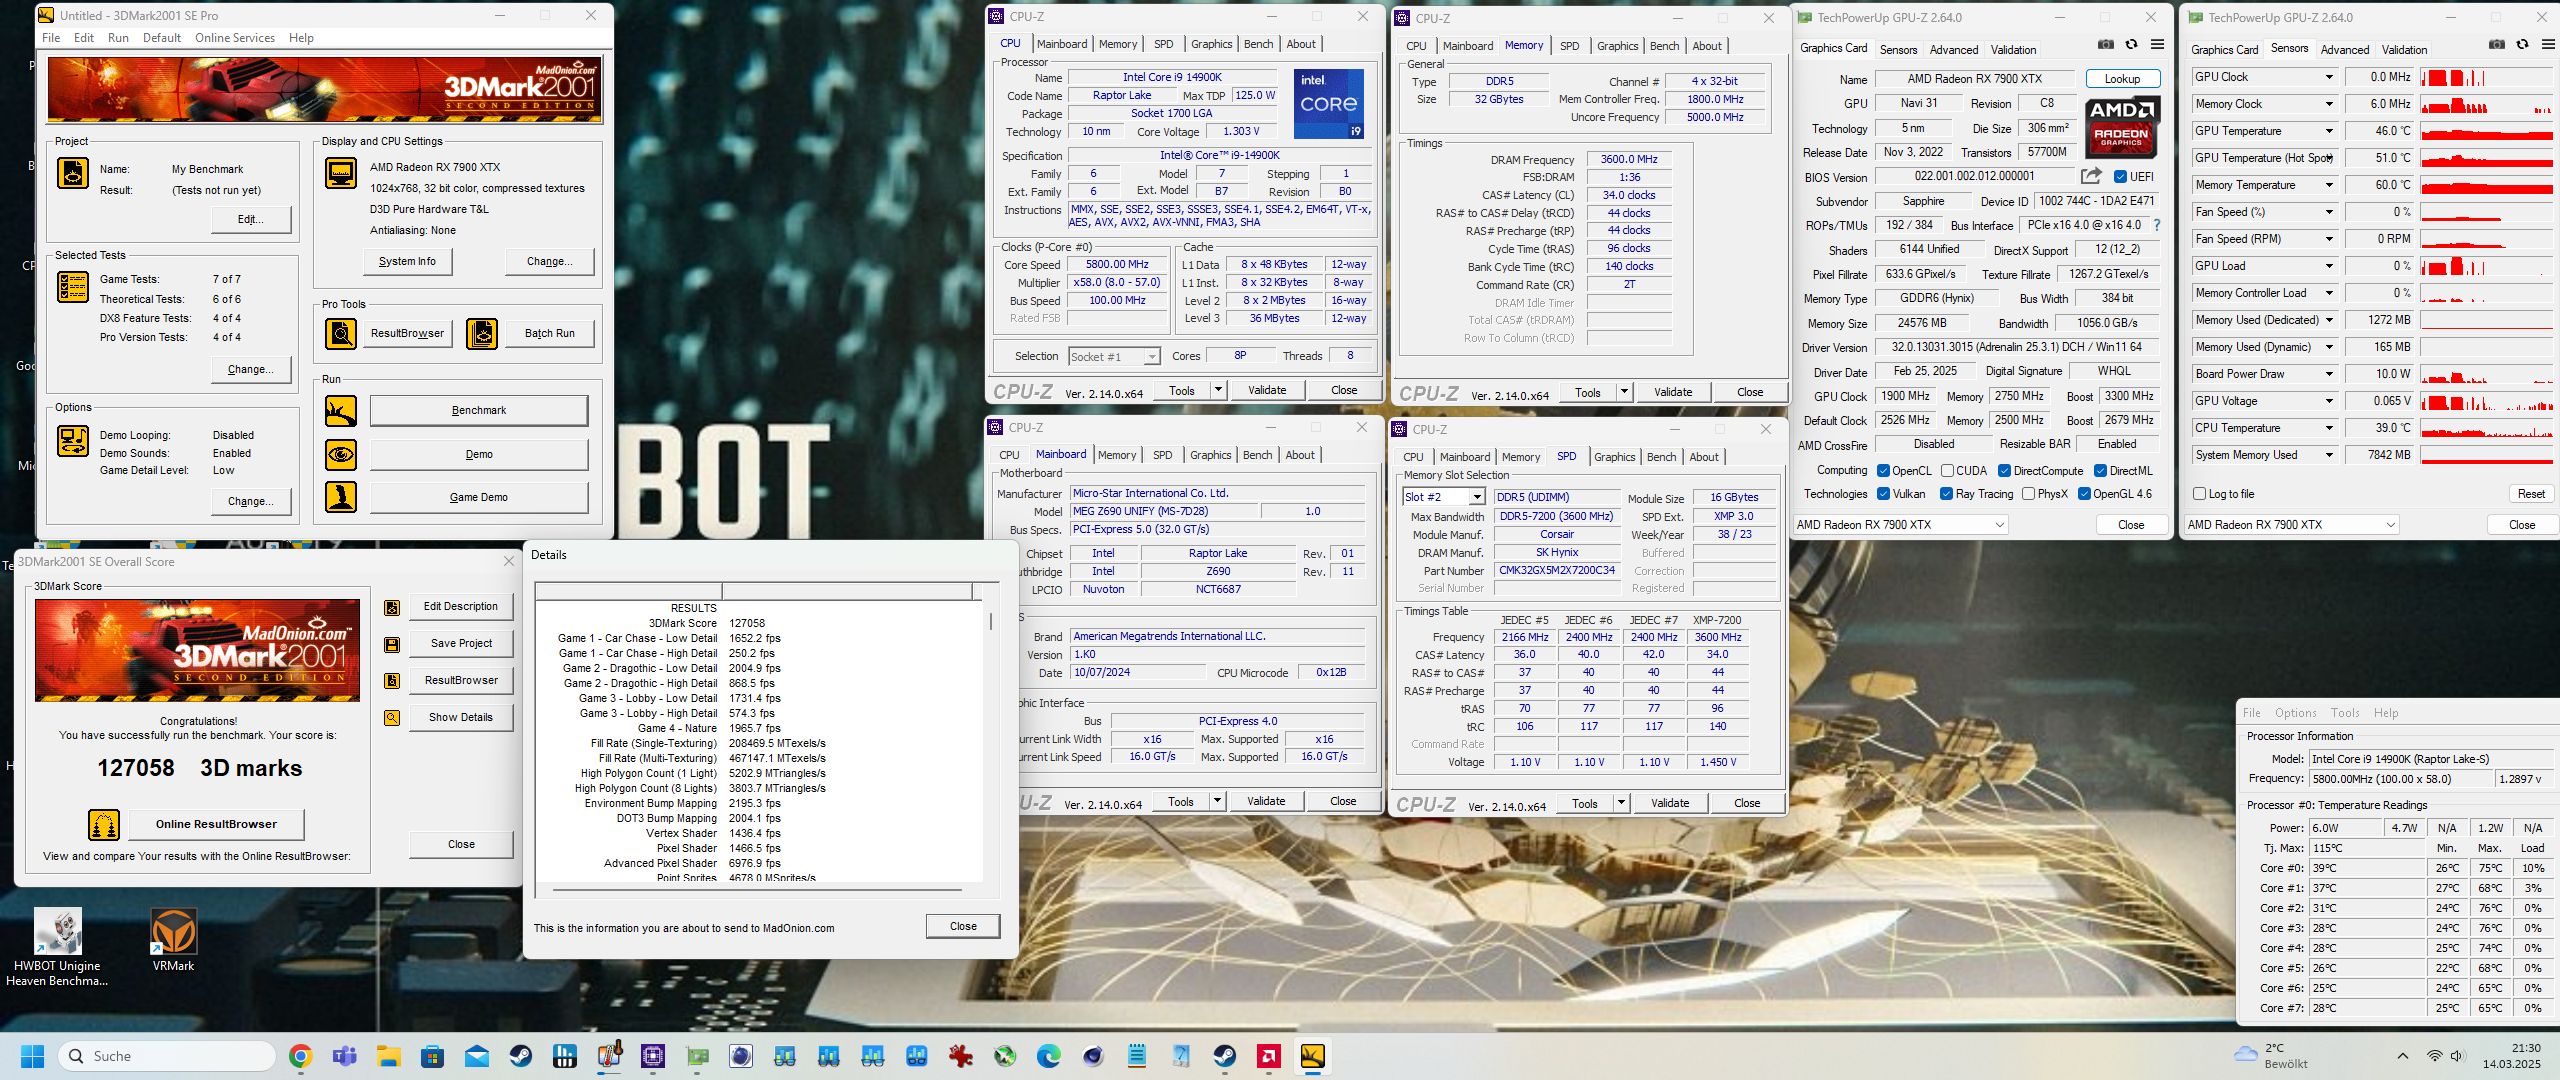Toggle the Ray Tracing checkbox

[x=1947, y=494]
